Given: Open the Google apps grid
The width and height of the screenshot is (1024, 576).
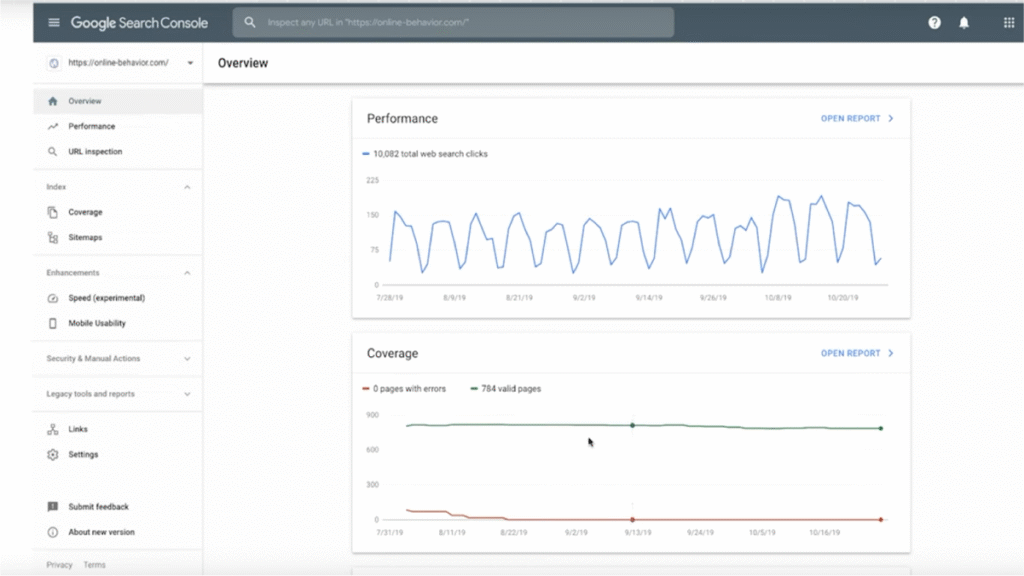Looking at the screenshot, I should point(1008,22).
